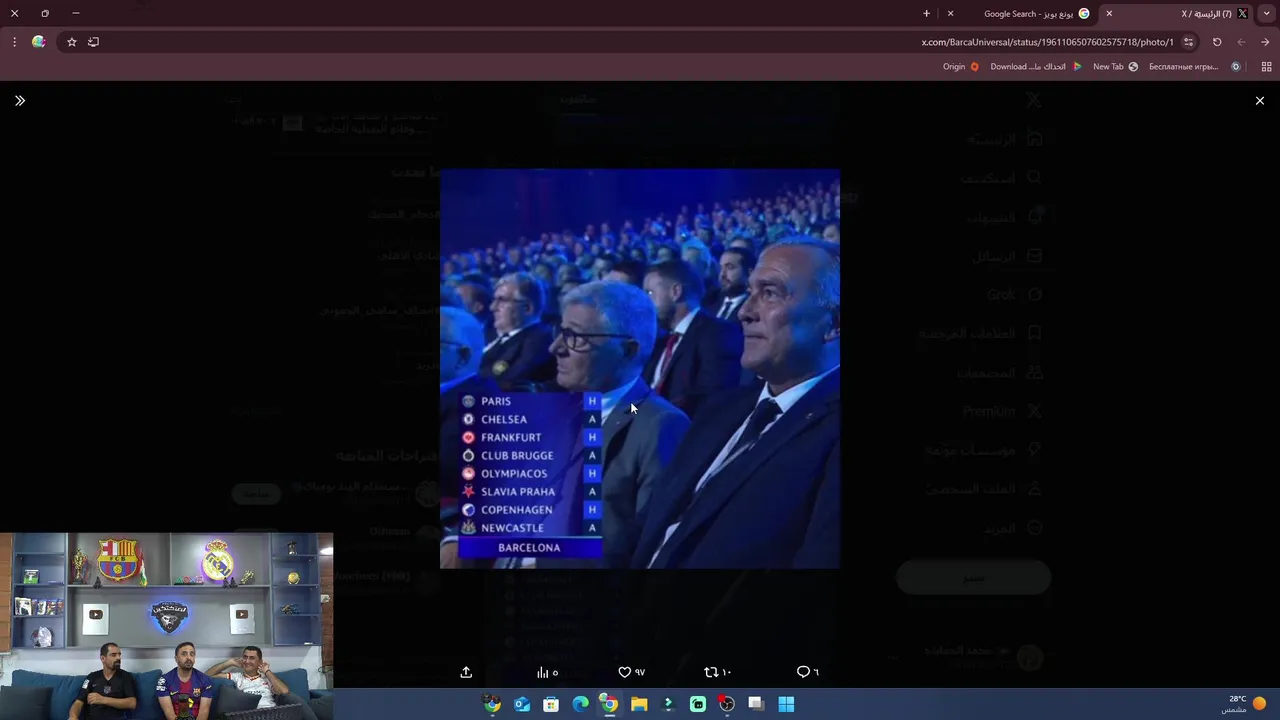Open Microsoft Store on taskbar
Image resolution: width=1280 pixels, height=720 pixels.
click(551, 705)
